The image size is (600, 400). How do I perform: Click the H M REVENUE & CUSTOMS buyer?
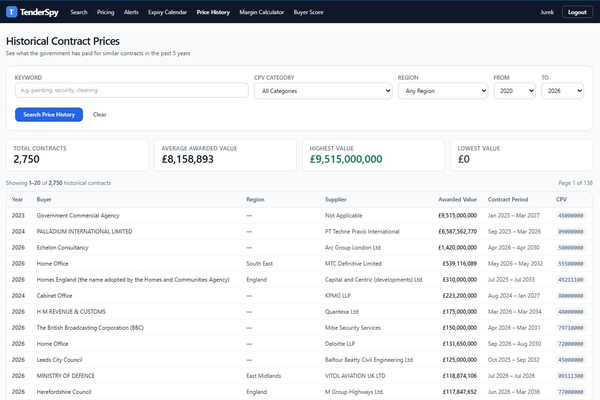pyautogui.click(x=71, y=312)
